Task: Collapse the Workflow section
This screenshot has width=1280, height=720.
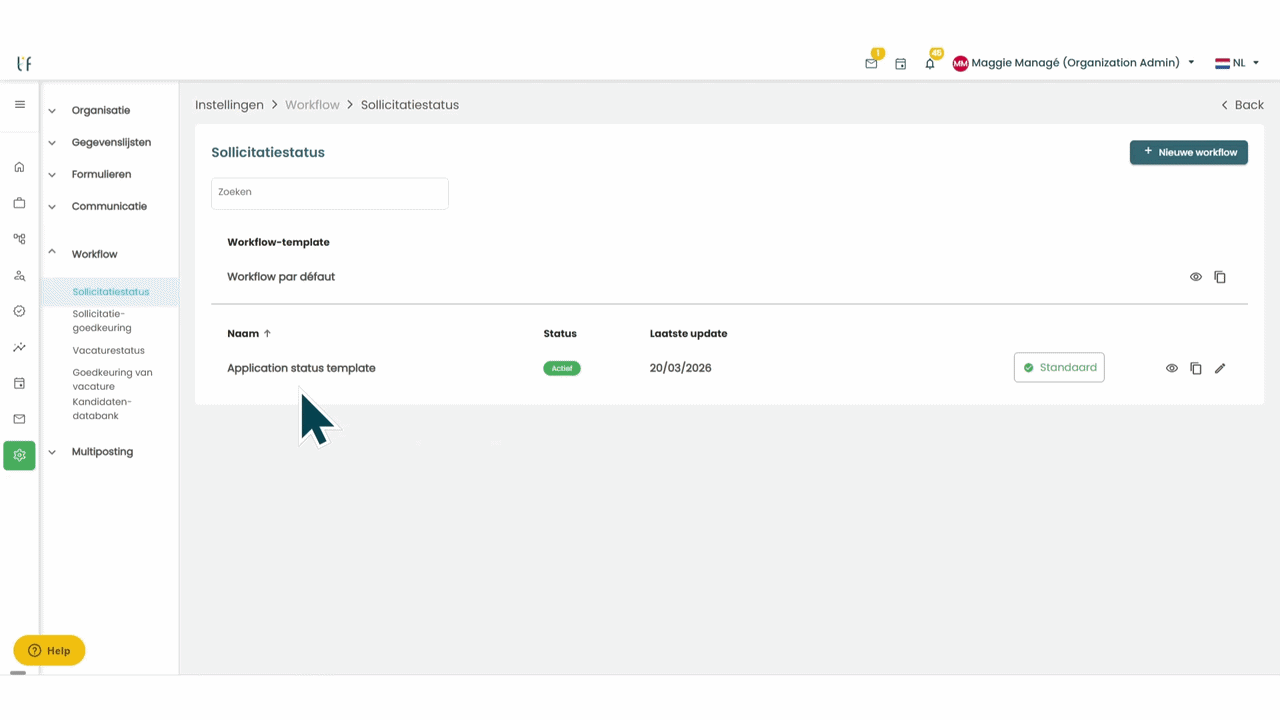Action: [94, 254]
